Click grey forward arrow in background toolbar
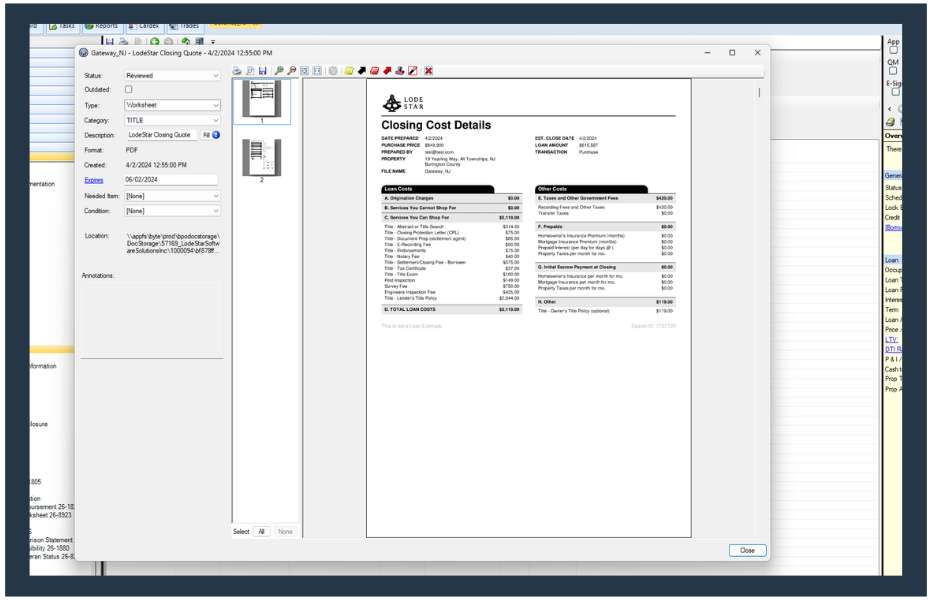The image size is (933, 600). coord(168,42)
